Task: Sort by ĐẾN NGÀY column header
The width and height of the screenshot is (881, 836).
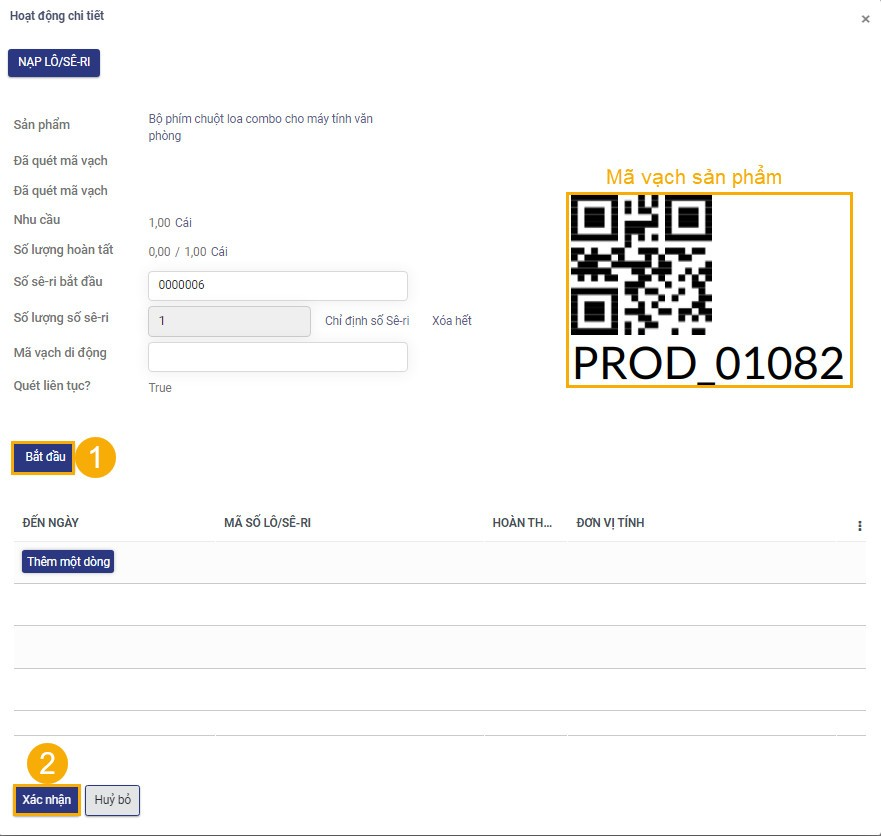Action: (51, 523)
